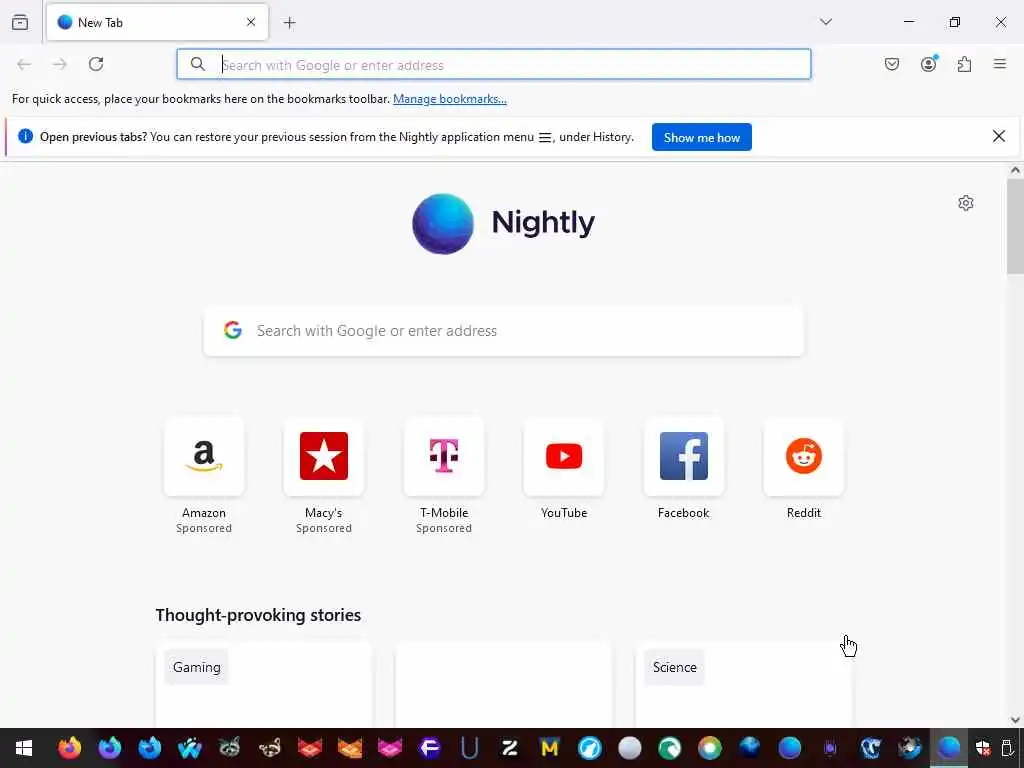Viewport: 1024px width, 768px height.
Task: Open a new tab with plus button
Action: click(290, 23)
